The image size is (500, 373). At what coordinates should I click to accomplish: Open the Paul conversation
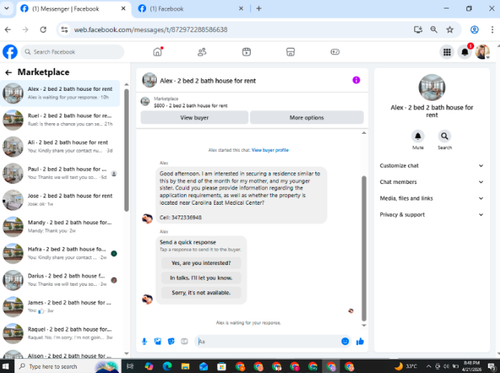point(60,173)
